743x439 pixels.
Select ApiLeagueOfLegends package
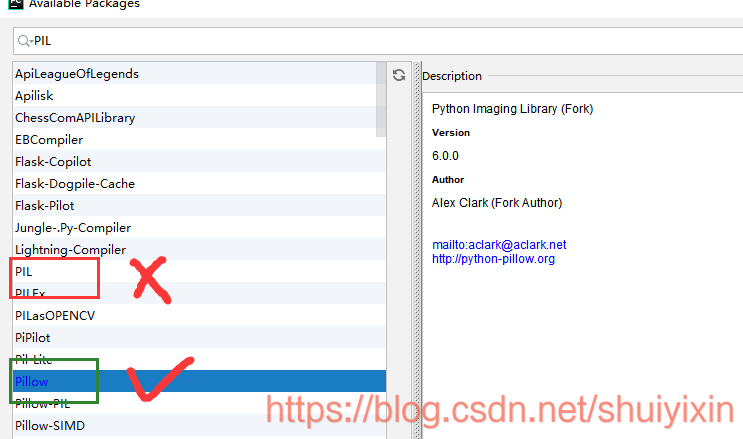point(199,73)
